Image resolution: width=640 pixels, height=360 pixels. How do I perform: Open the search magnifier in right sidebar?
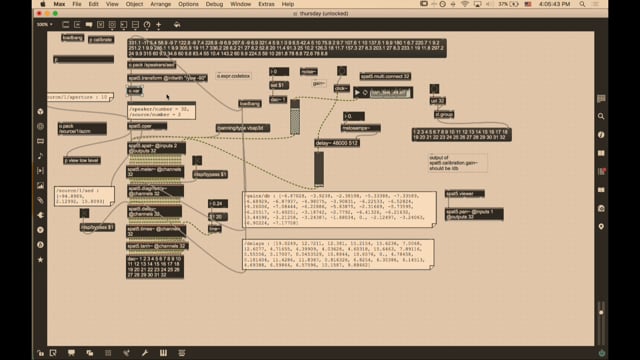[601, 116]
